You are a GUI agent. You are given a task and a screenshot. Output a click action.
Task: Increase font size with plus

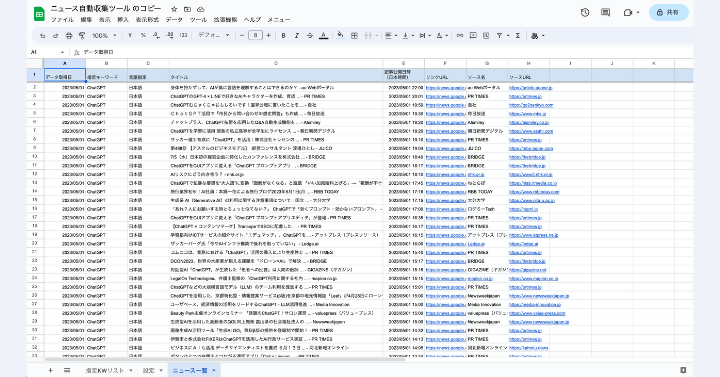tap(269, 35)
